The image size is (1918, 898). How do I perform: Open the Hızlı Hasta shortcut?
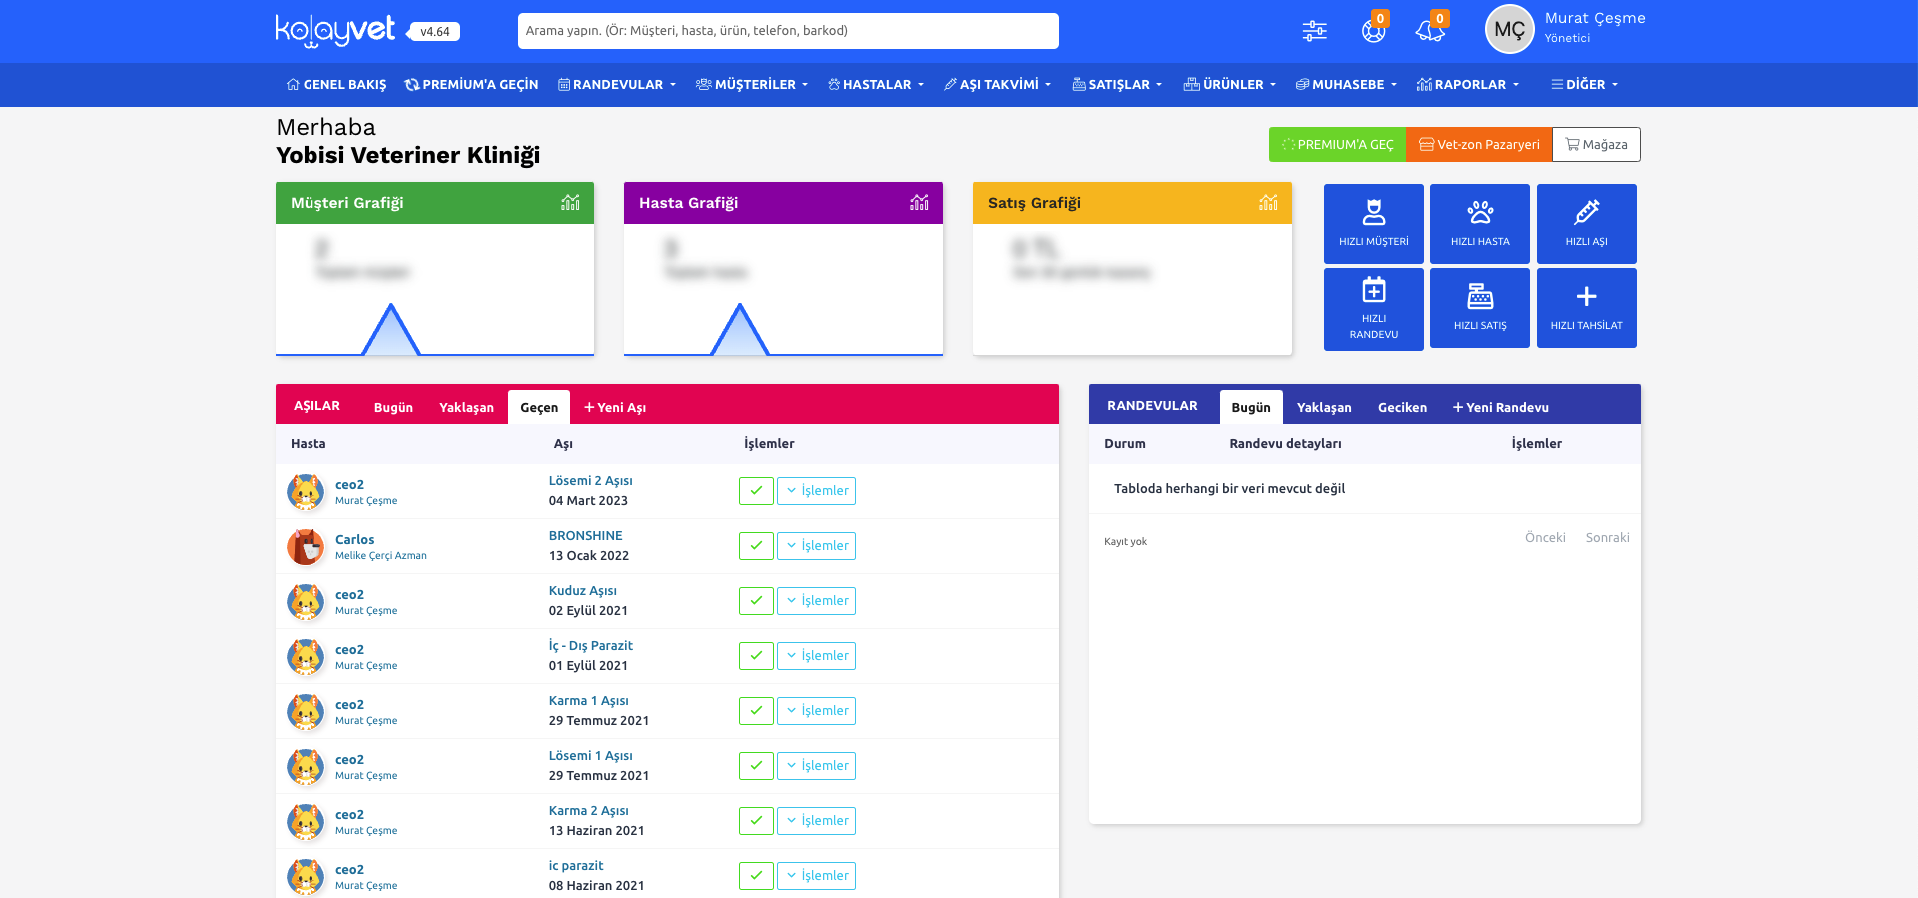click(x=1480, y=224)
